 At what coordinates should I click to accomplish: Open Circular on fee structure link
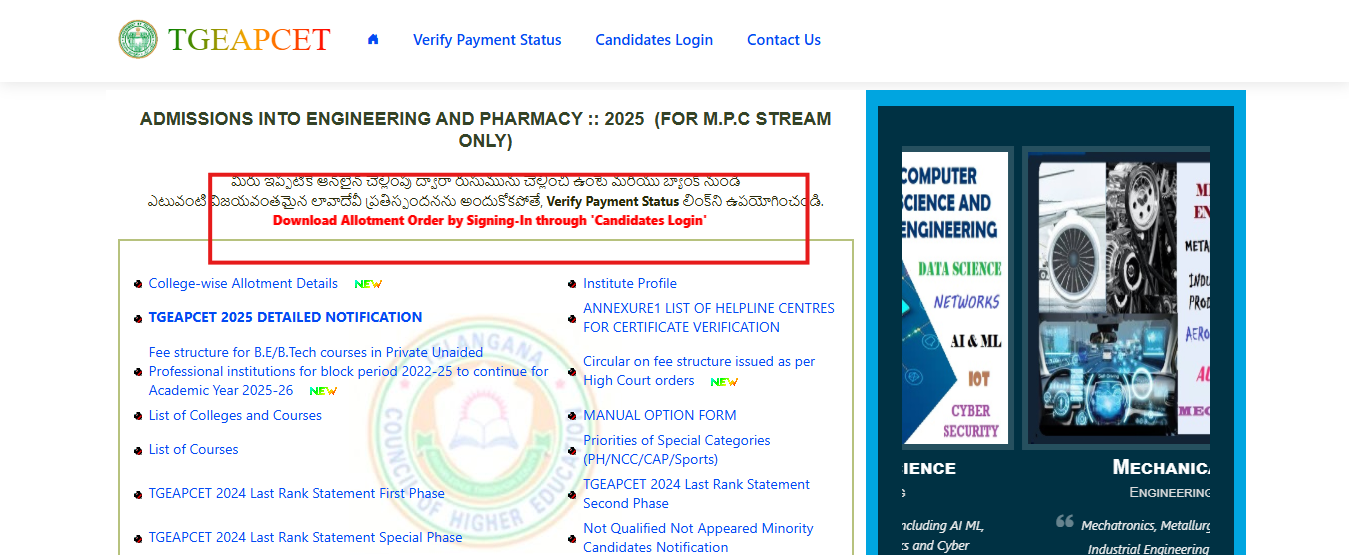click(x=699, y=371)
